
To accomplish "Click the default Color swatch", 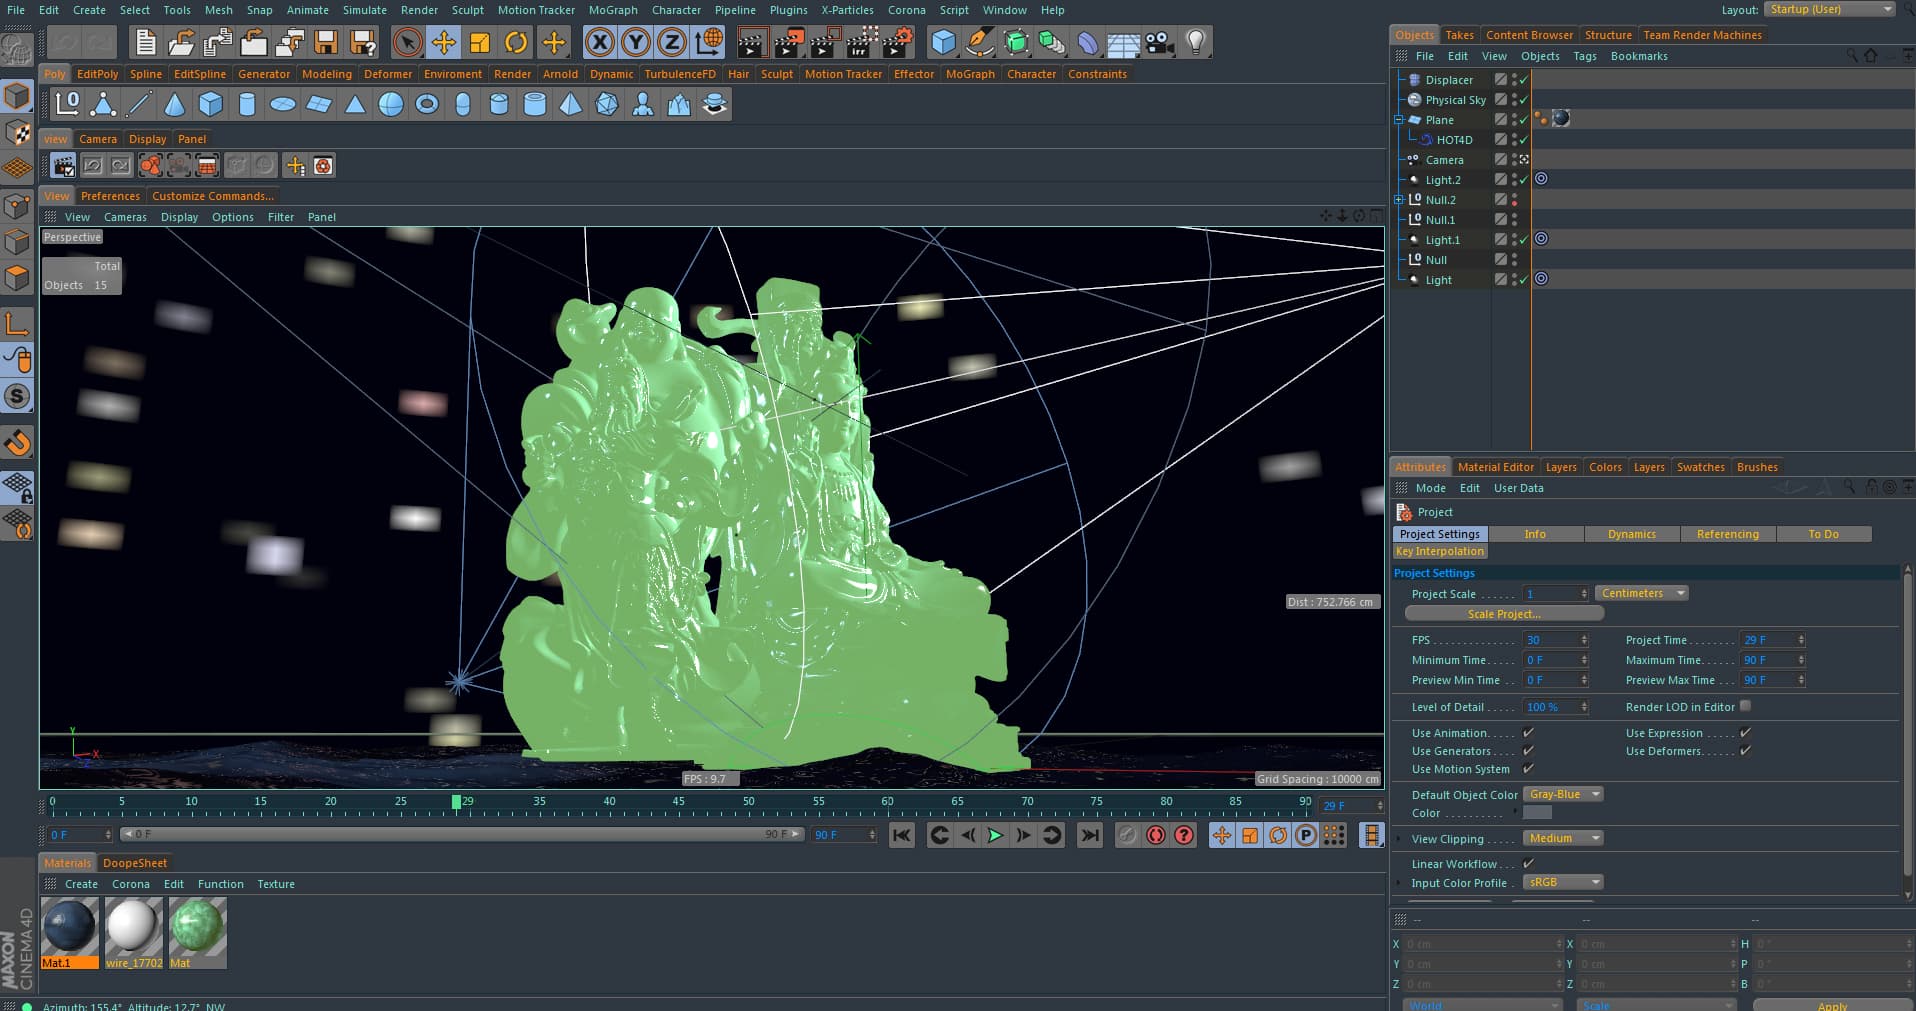I will [x=1537, y=813].
